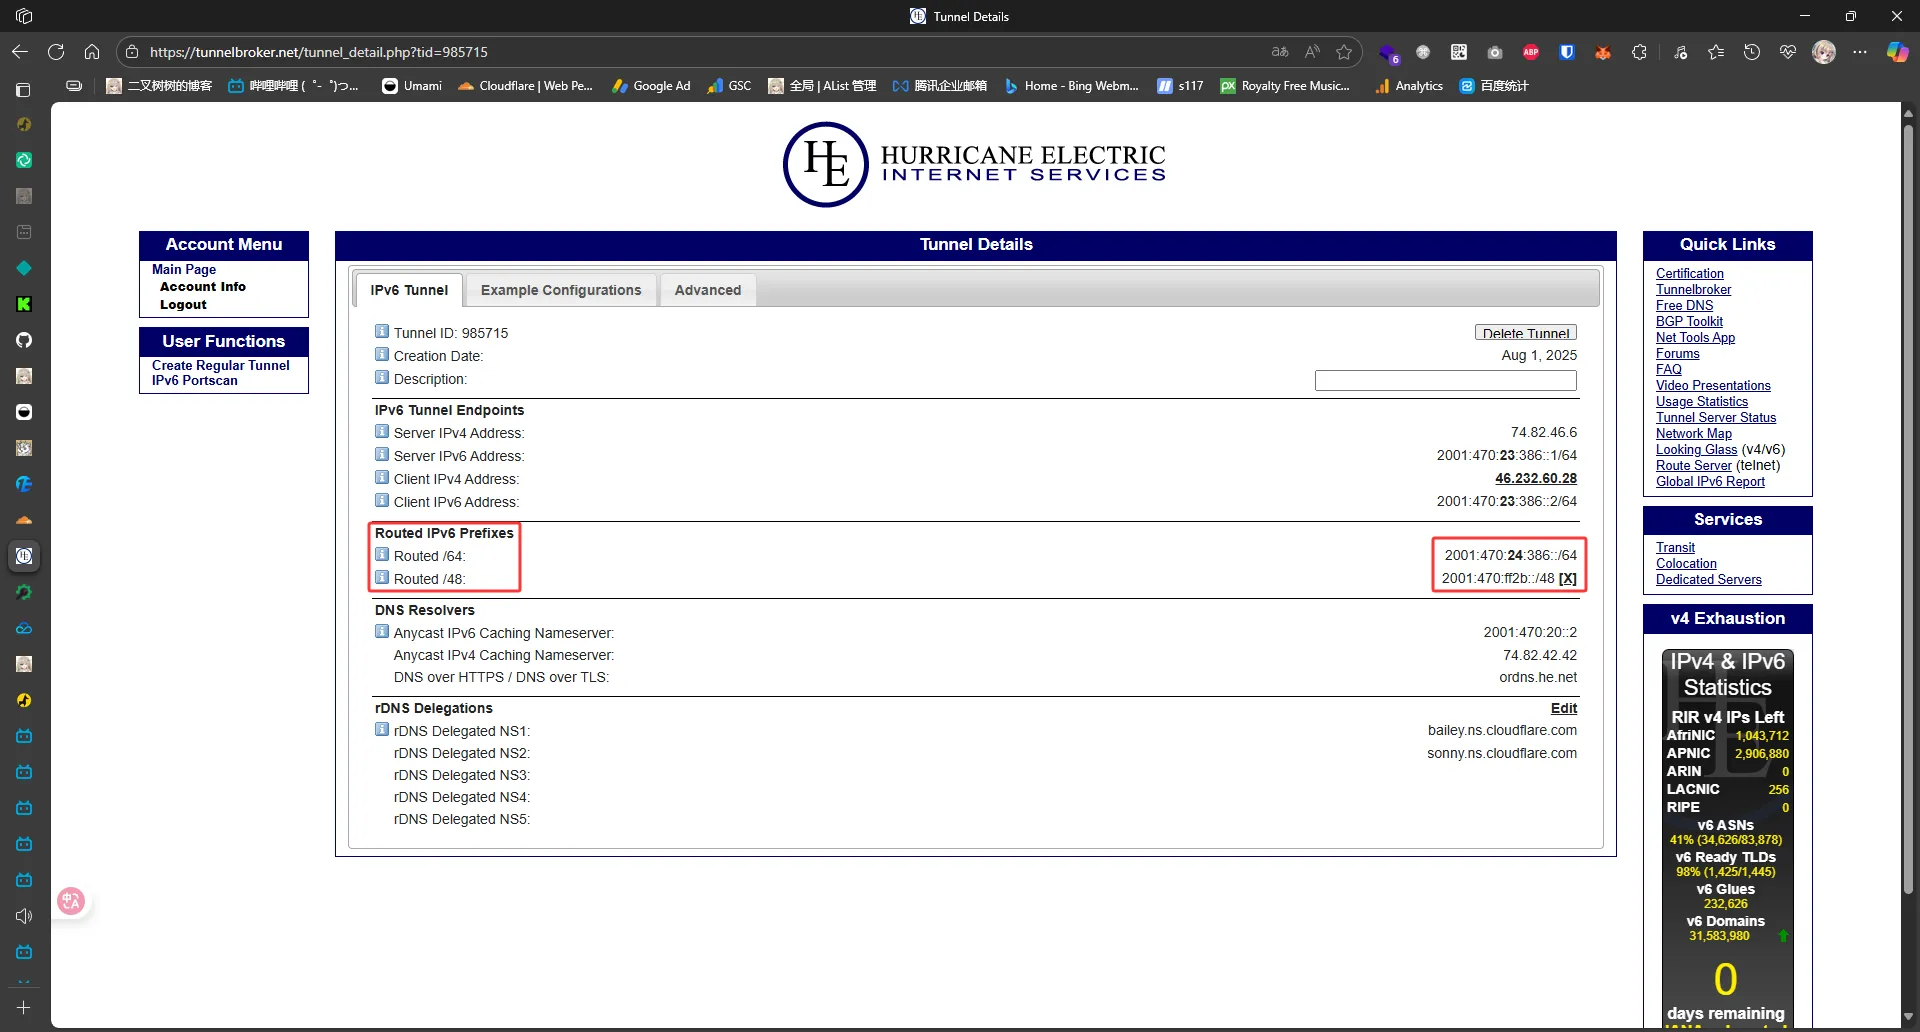Click the Client IPv4 address 46.232.60.28

click(1535, 479)
